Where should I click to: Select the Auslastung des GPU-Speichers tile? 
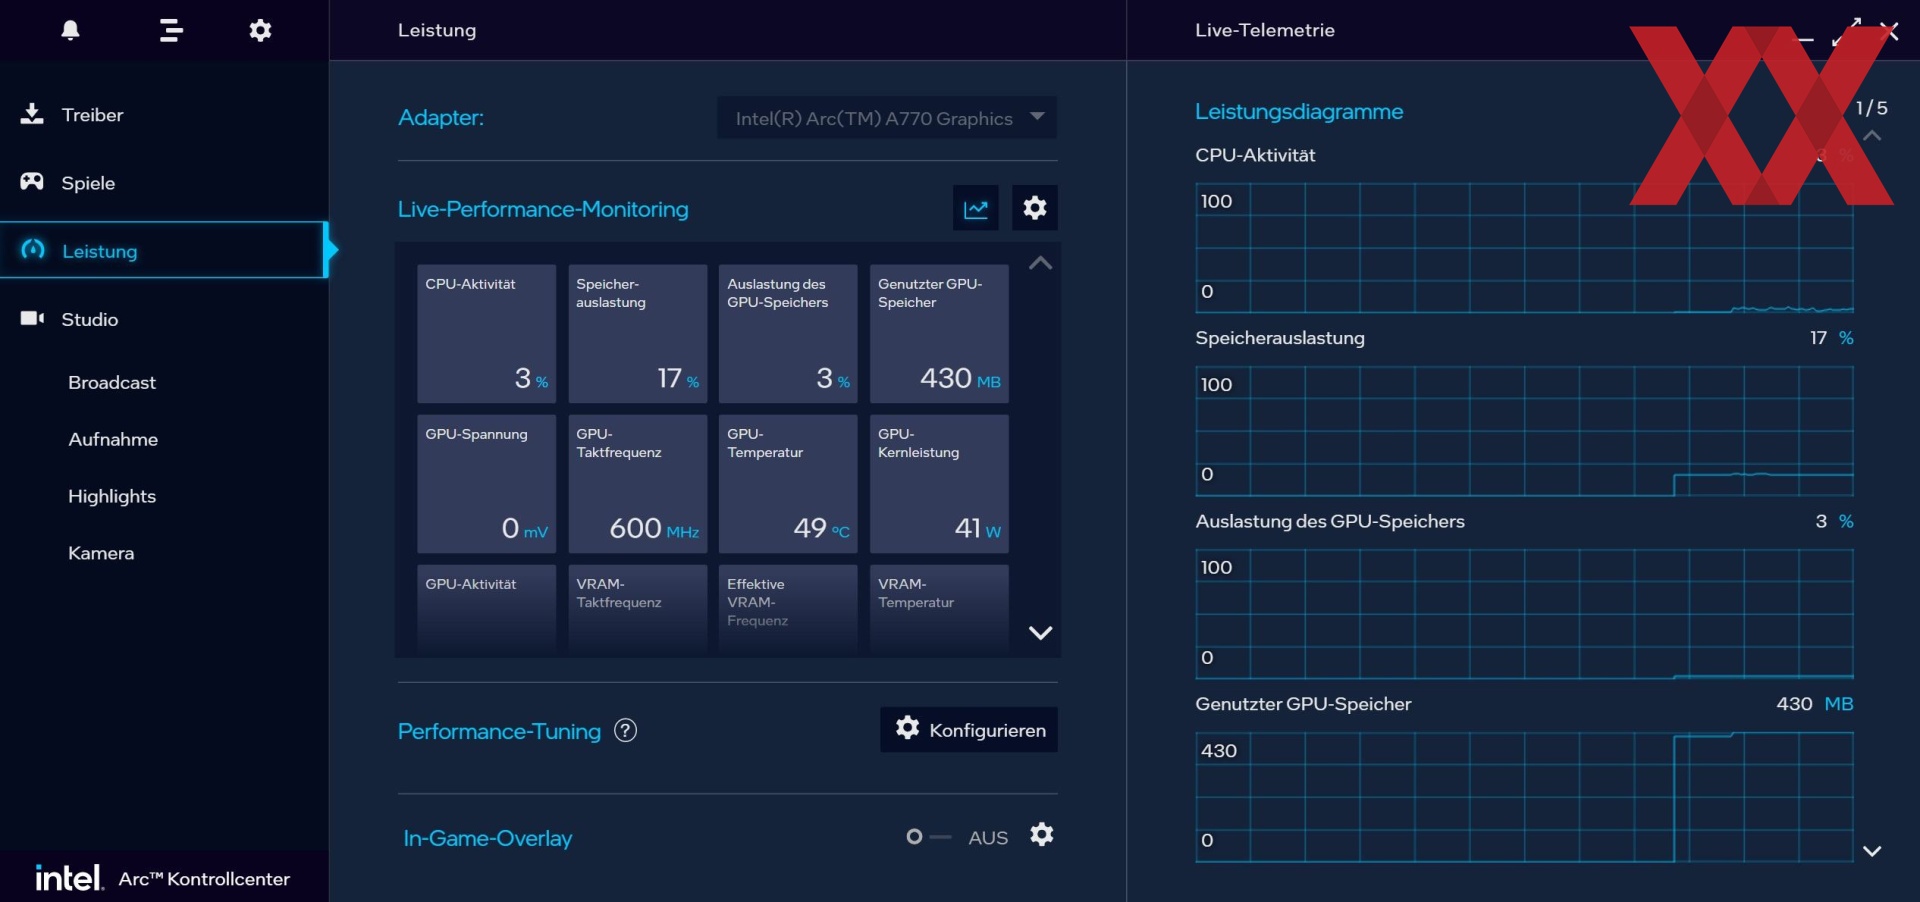788,334
